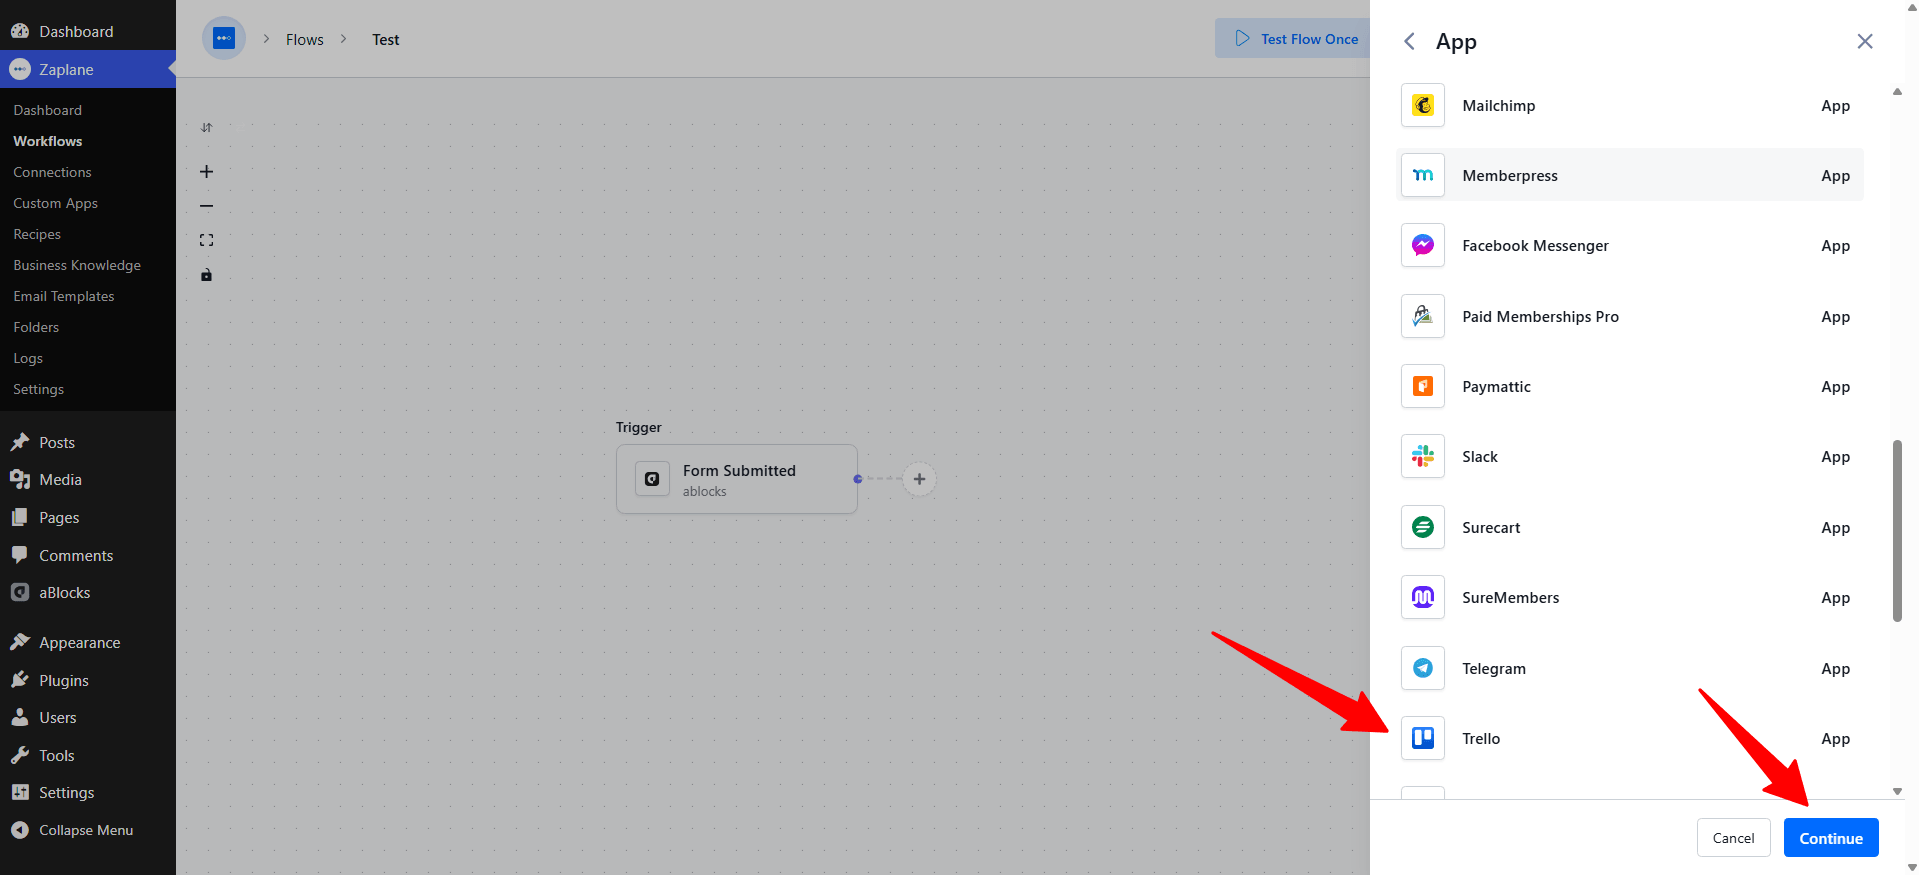Click the Continue button

point(1831,838)
